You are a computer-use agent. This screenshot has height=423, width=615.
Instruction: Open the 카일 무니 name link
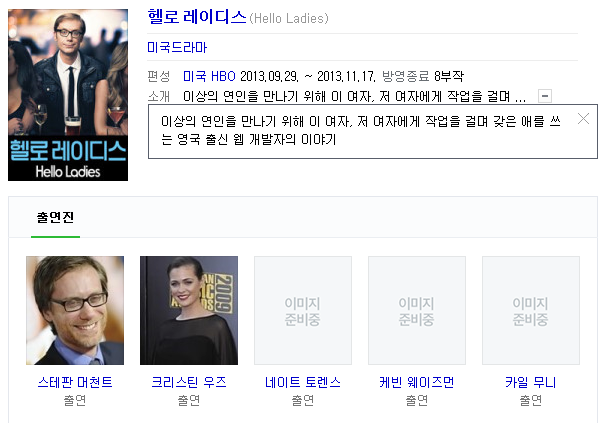[x=531, y=382]
